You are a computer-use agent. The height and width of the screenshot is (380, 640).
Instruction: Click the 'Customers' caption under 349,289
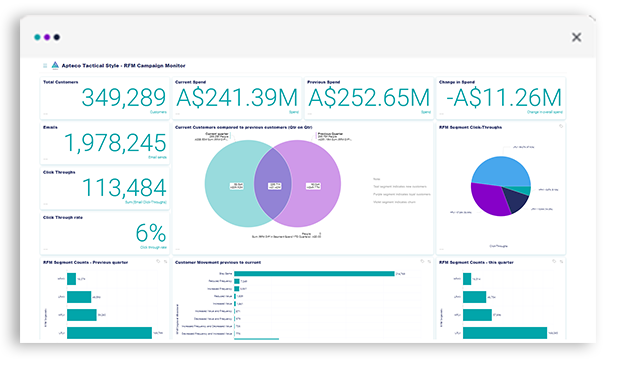[158, 112]
